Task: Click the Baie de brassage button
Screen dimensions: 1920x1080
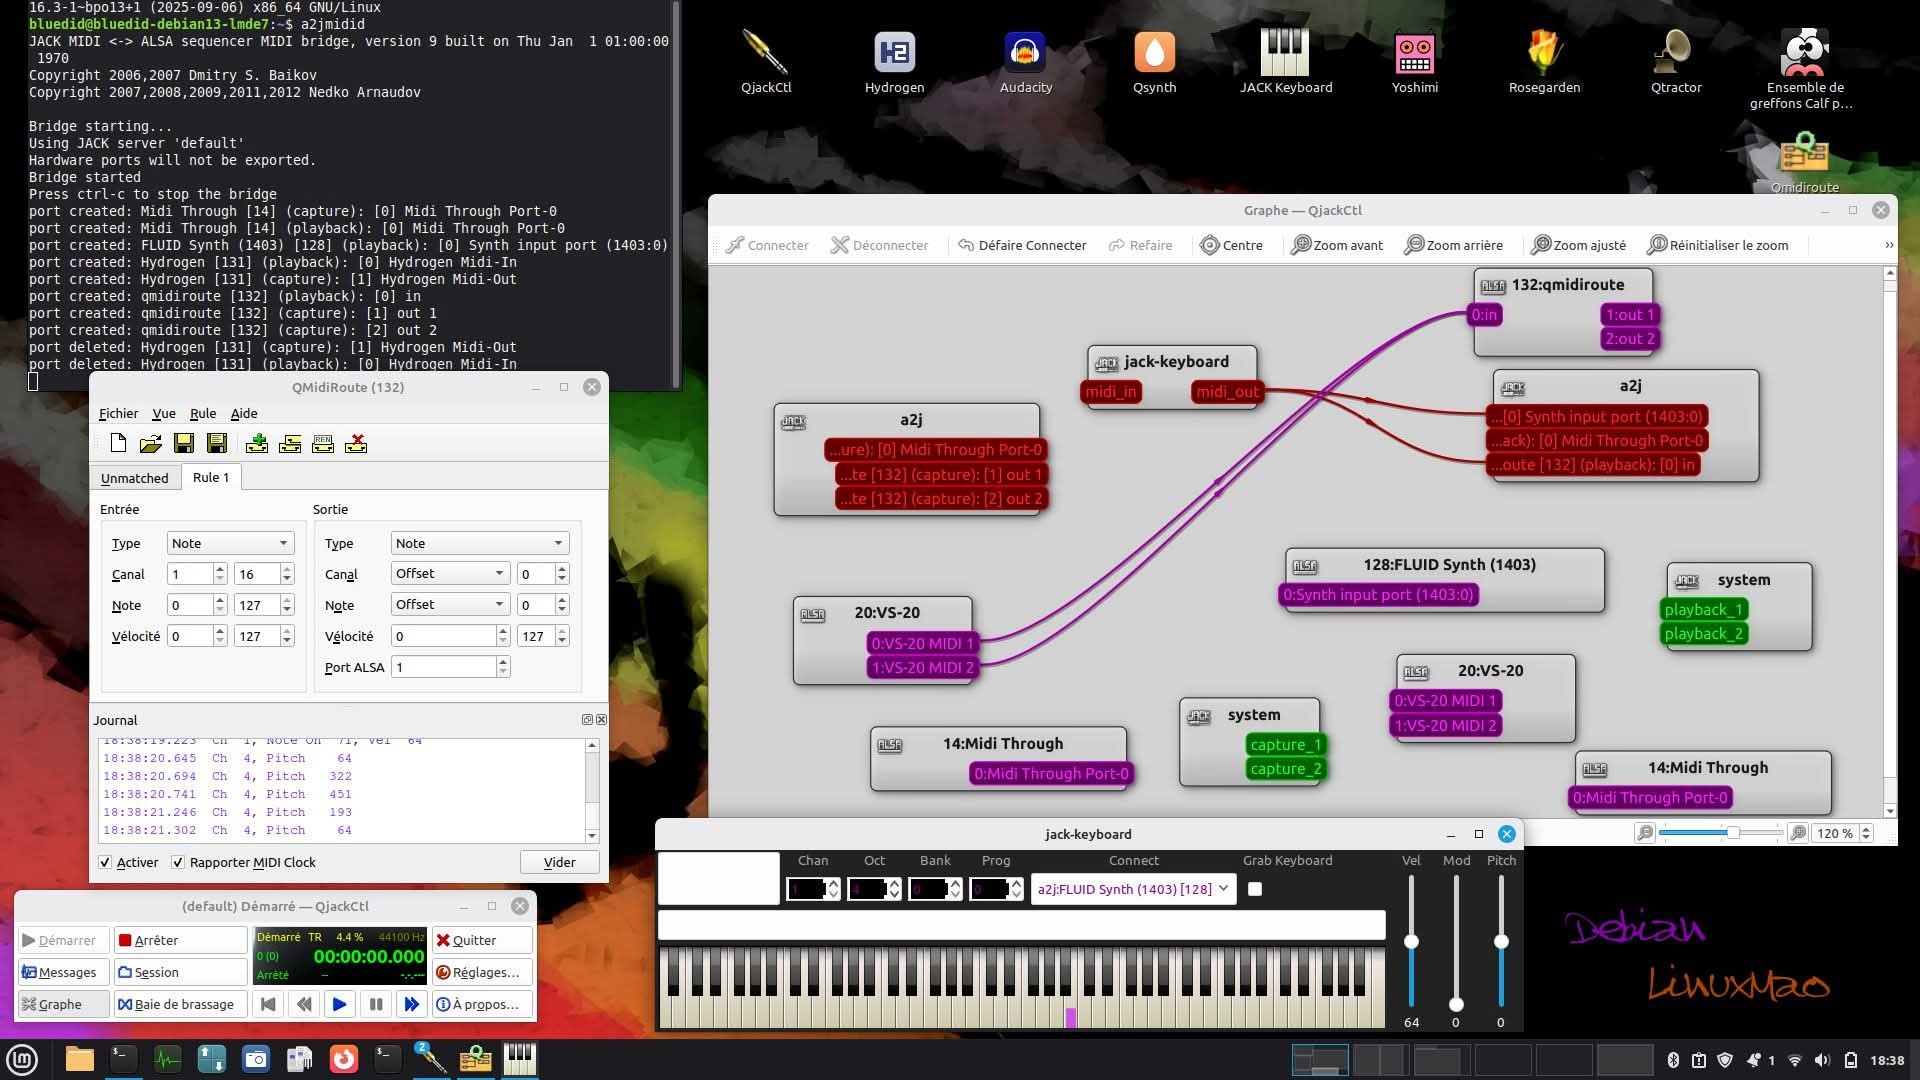Action: pyautogui.click(x=180, y=1004)
